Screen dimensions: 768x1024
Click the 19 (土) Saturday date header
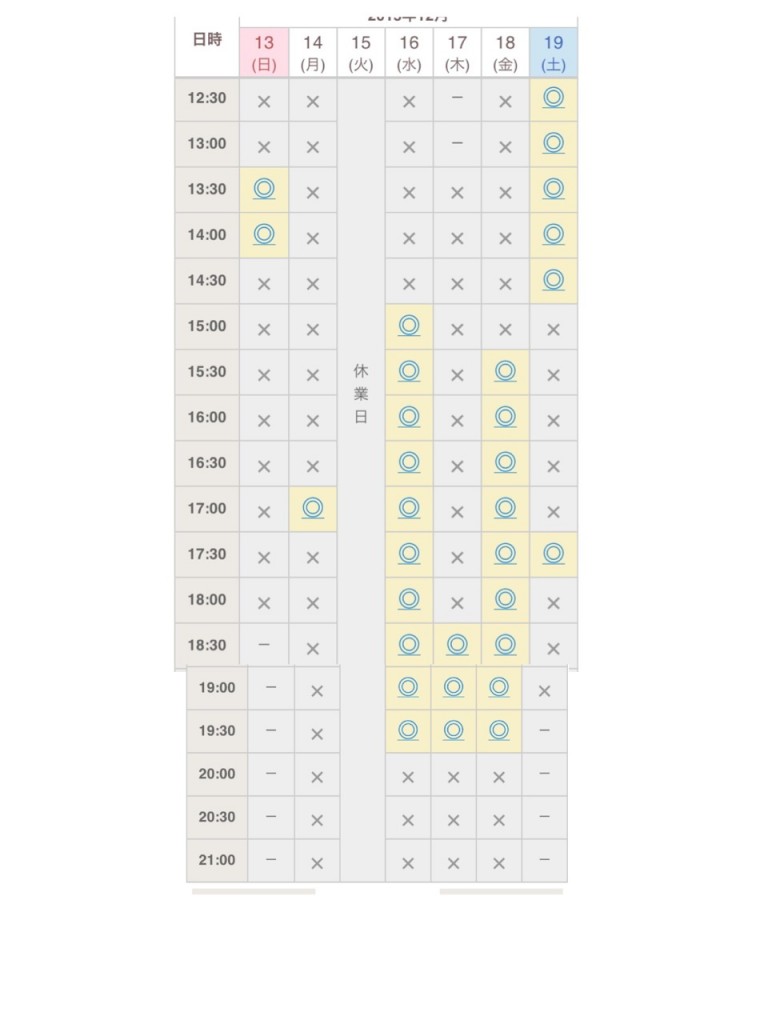[553, 53]
